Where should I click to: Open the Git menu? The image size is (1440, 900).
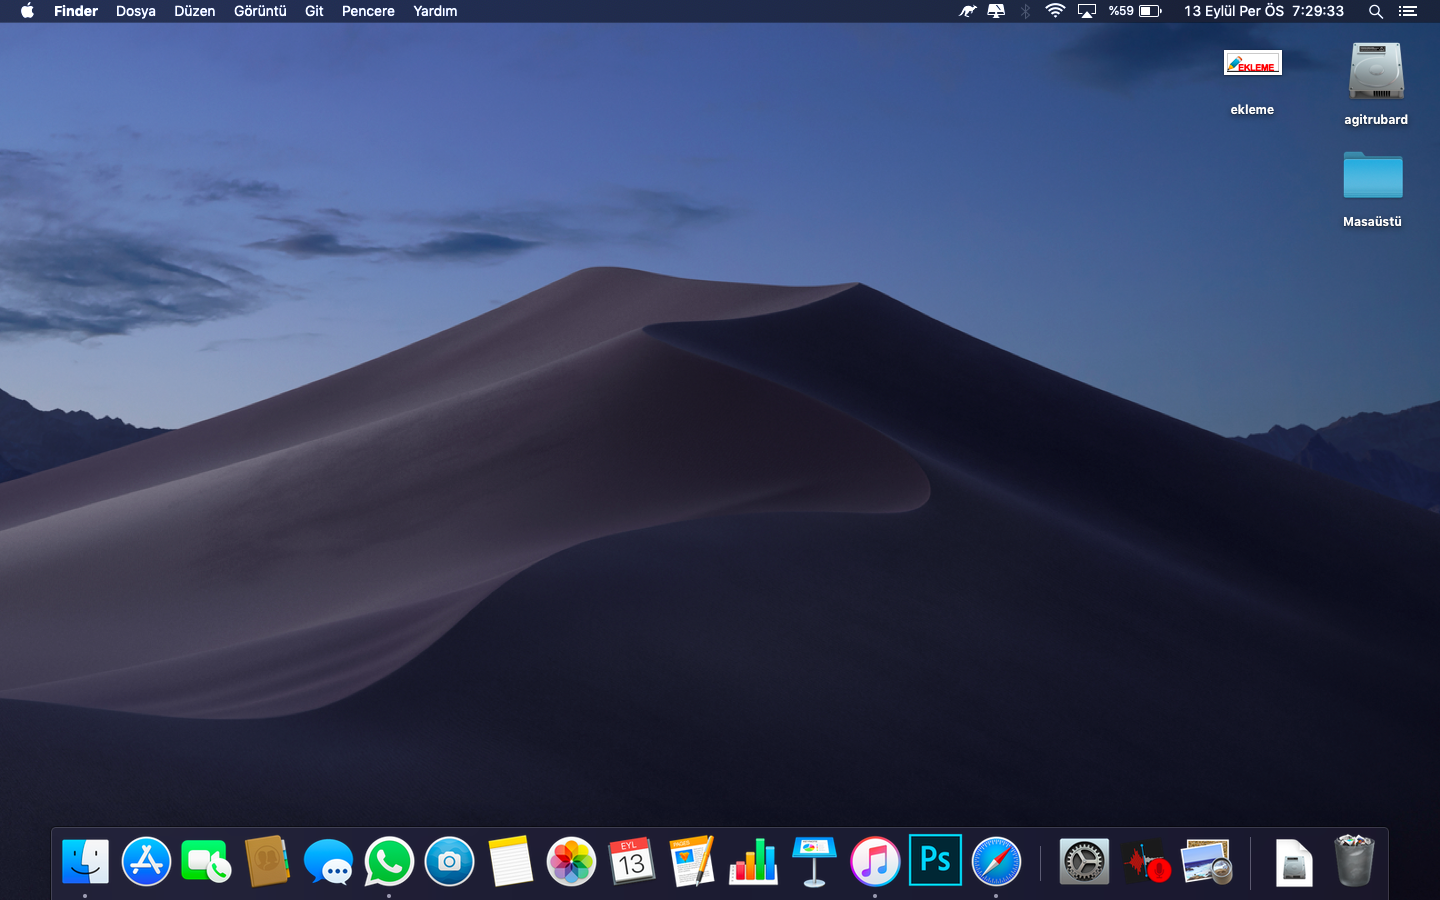click(x=314, y=11)
